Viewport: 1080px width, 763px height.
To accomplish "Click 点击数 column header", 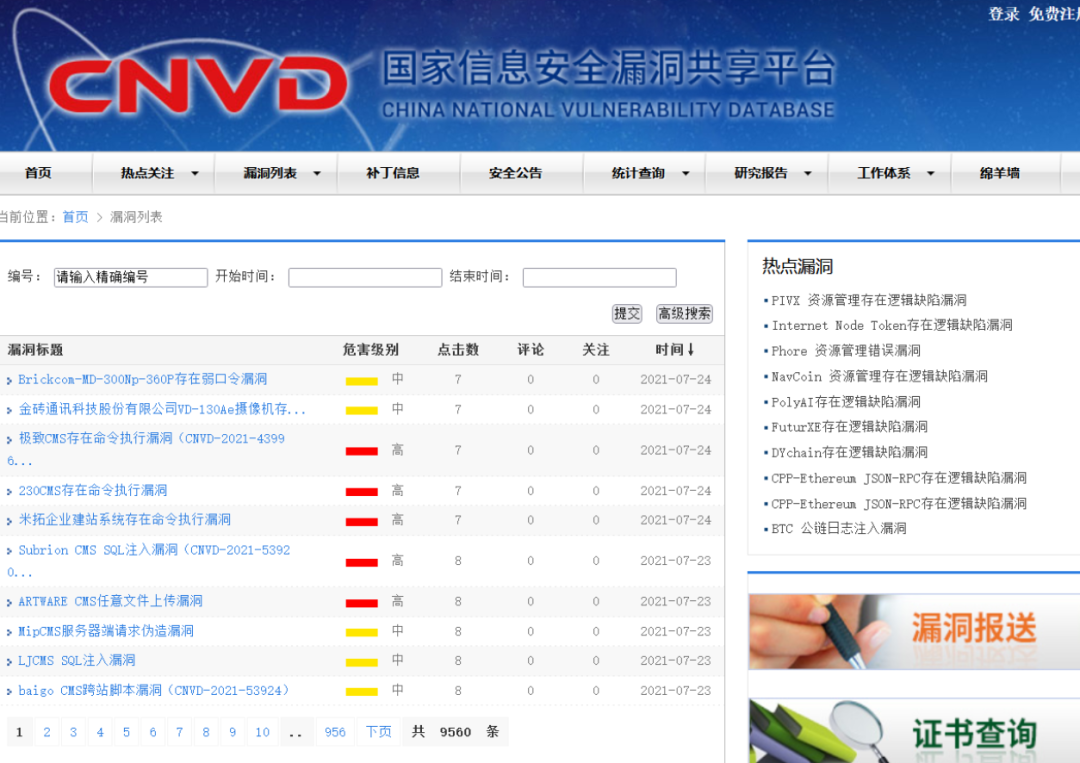I will [x=458, y=350].
